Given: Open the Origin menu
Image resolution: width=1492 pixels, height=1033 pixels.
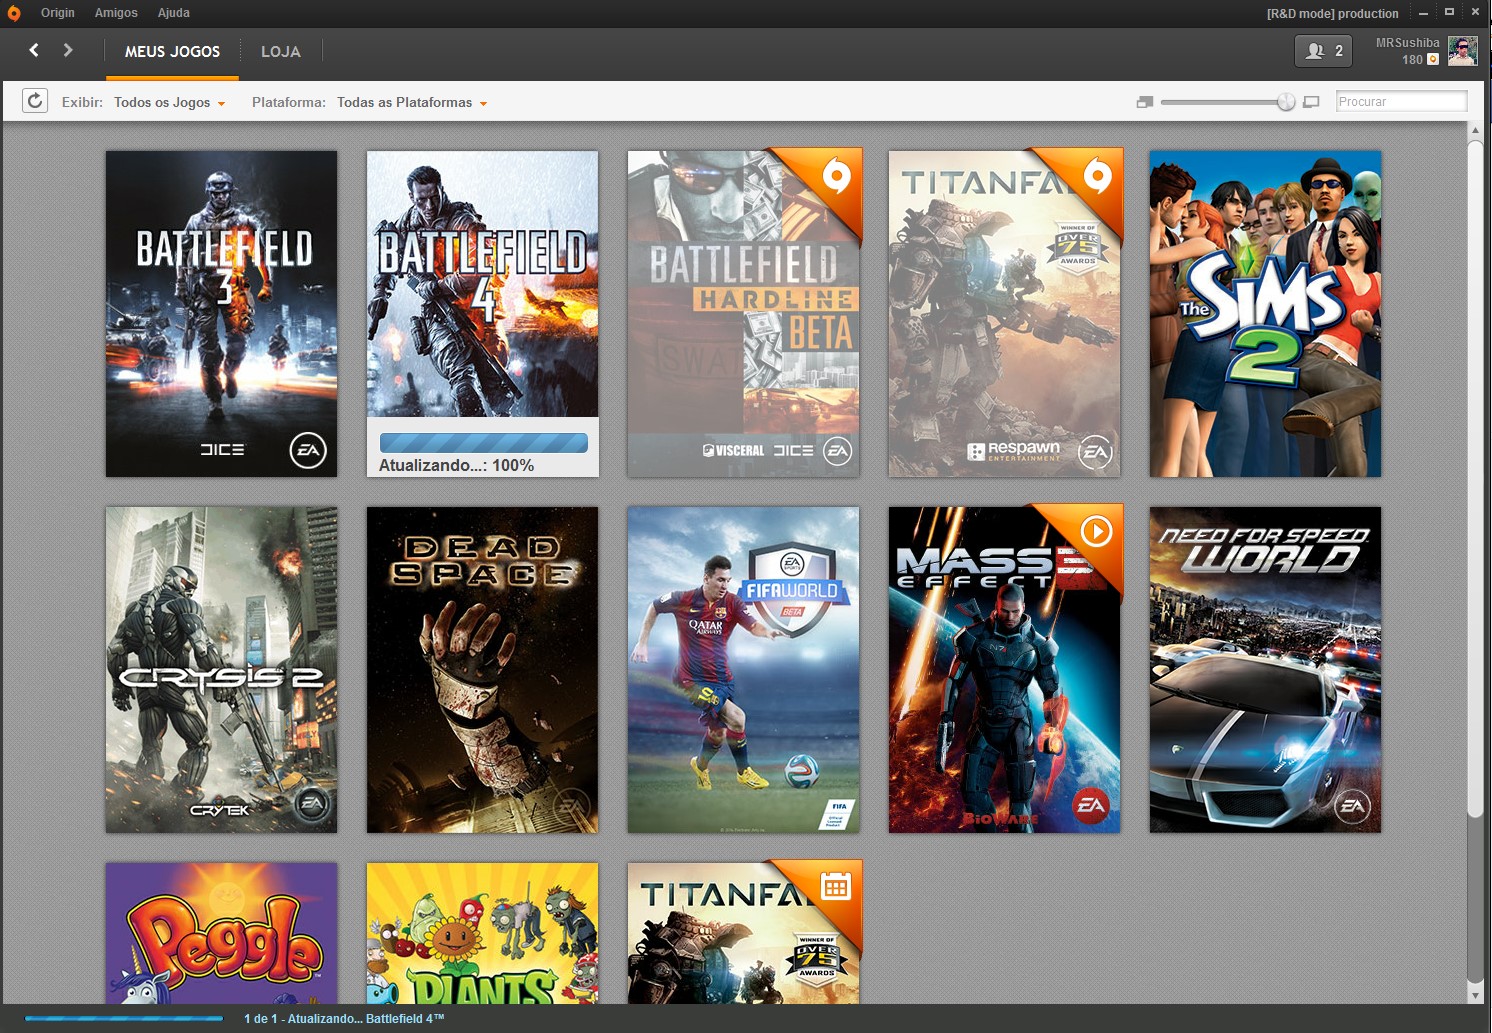Looking at the screenshot, I should (x=58, y=13).
